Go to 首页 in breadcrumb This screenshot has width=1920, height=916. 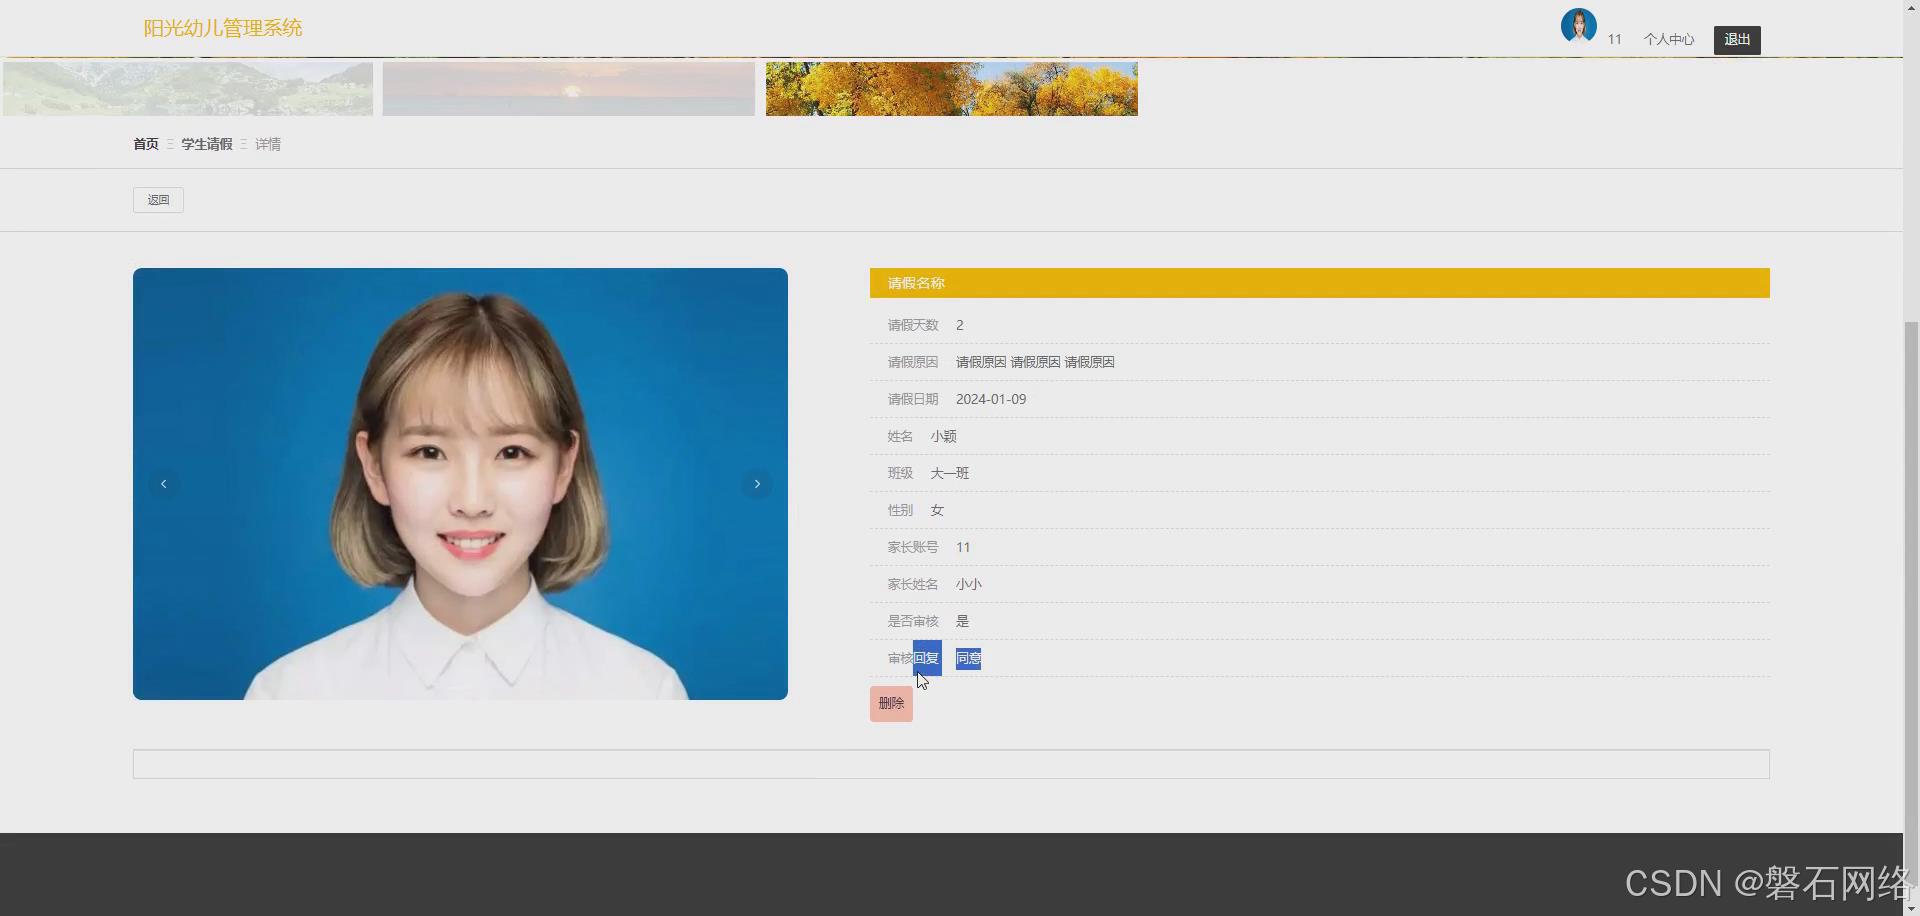pyautogui.click(x=146, y=144)
